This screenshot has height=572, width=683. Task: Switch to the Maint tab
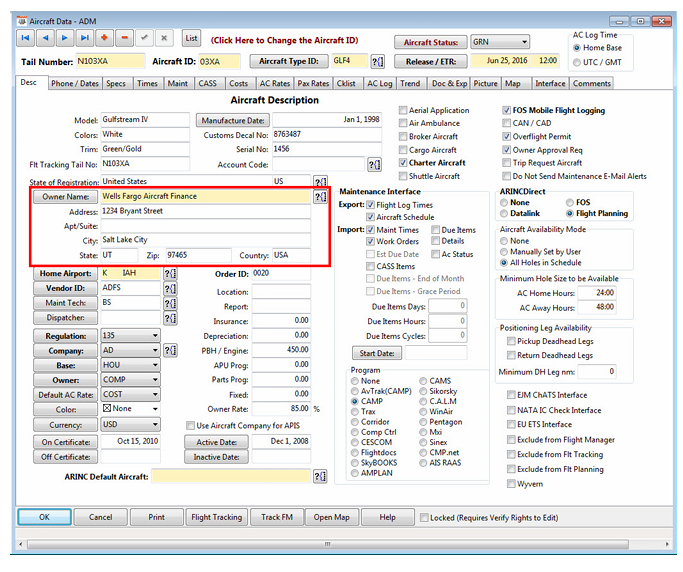[178, 83]
